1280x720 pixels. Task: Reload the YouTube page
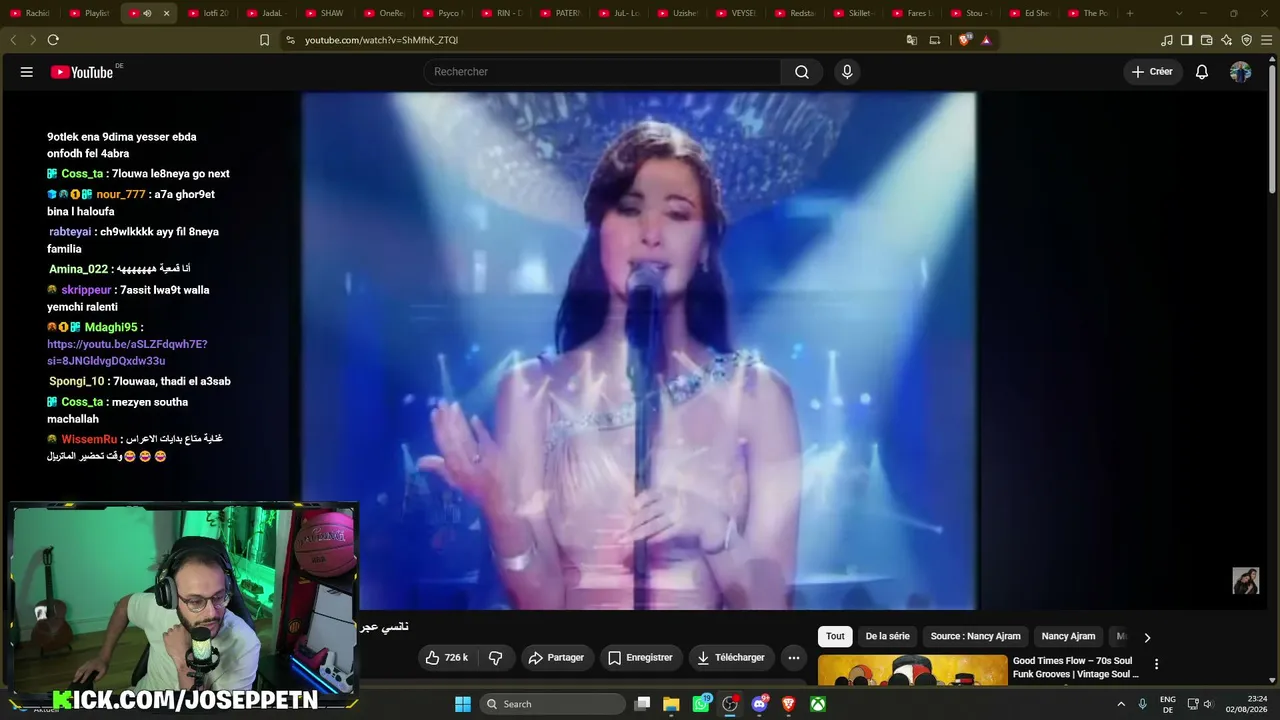click(53, 40)
